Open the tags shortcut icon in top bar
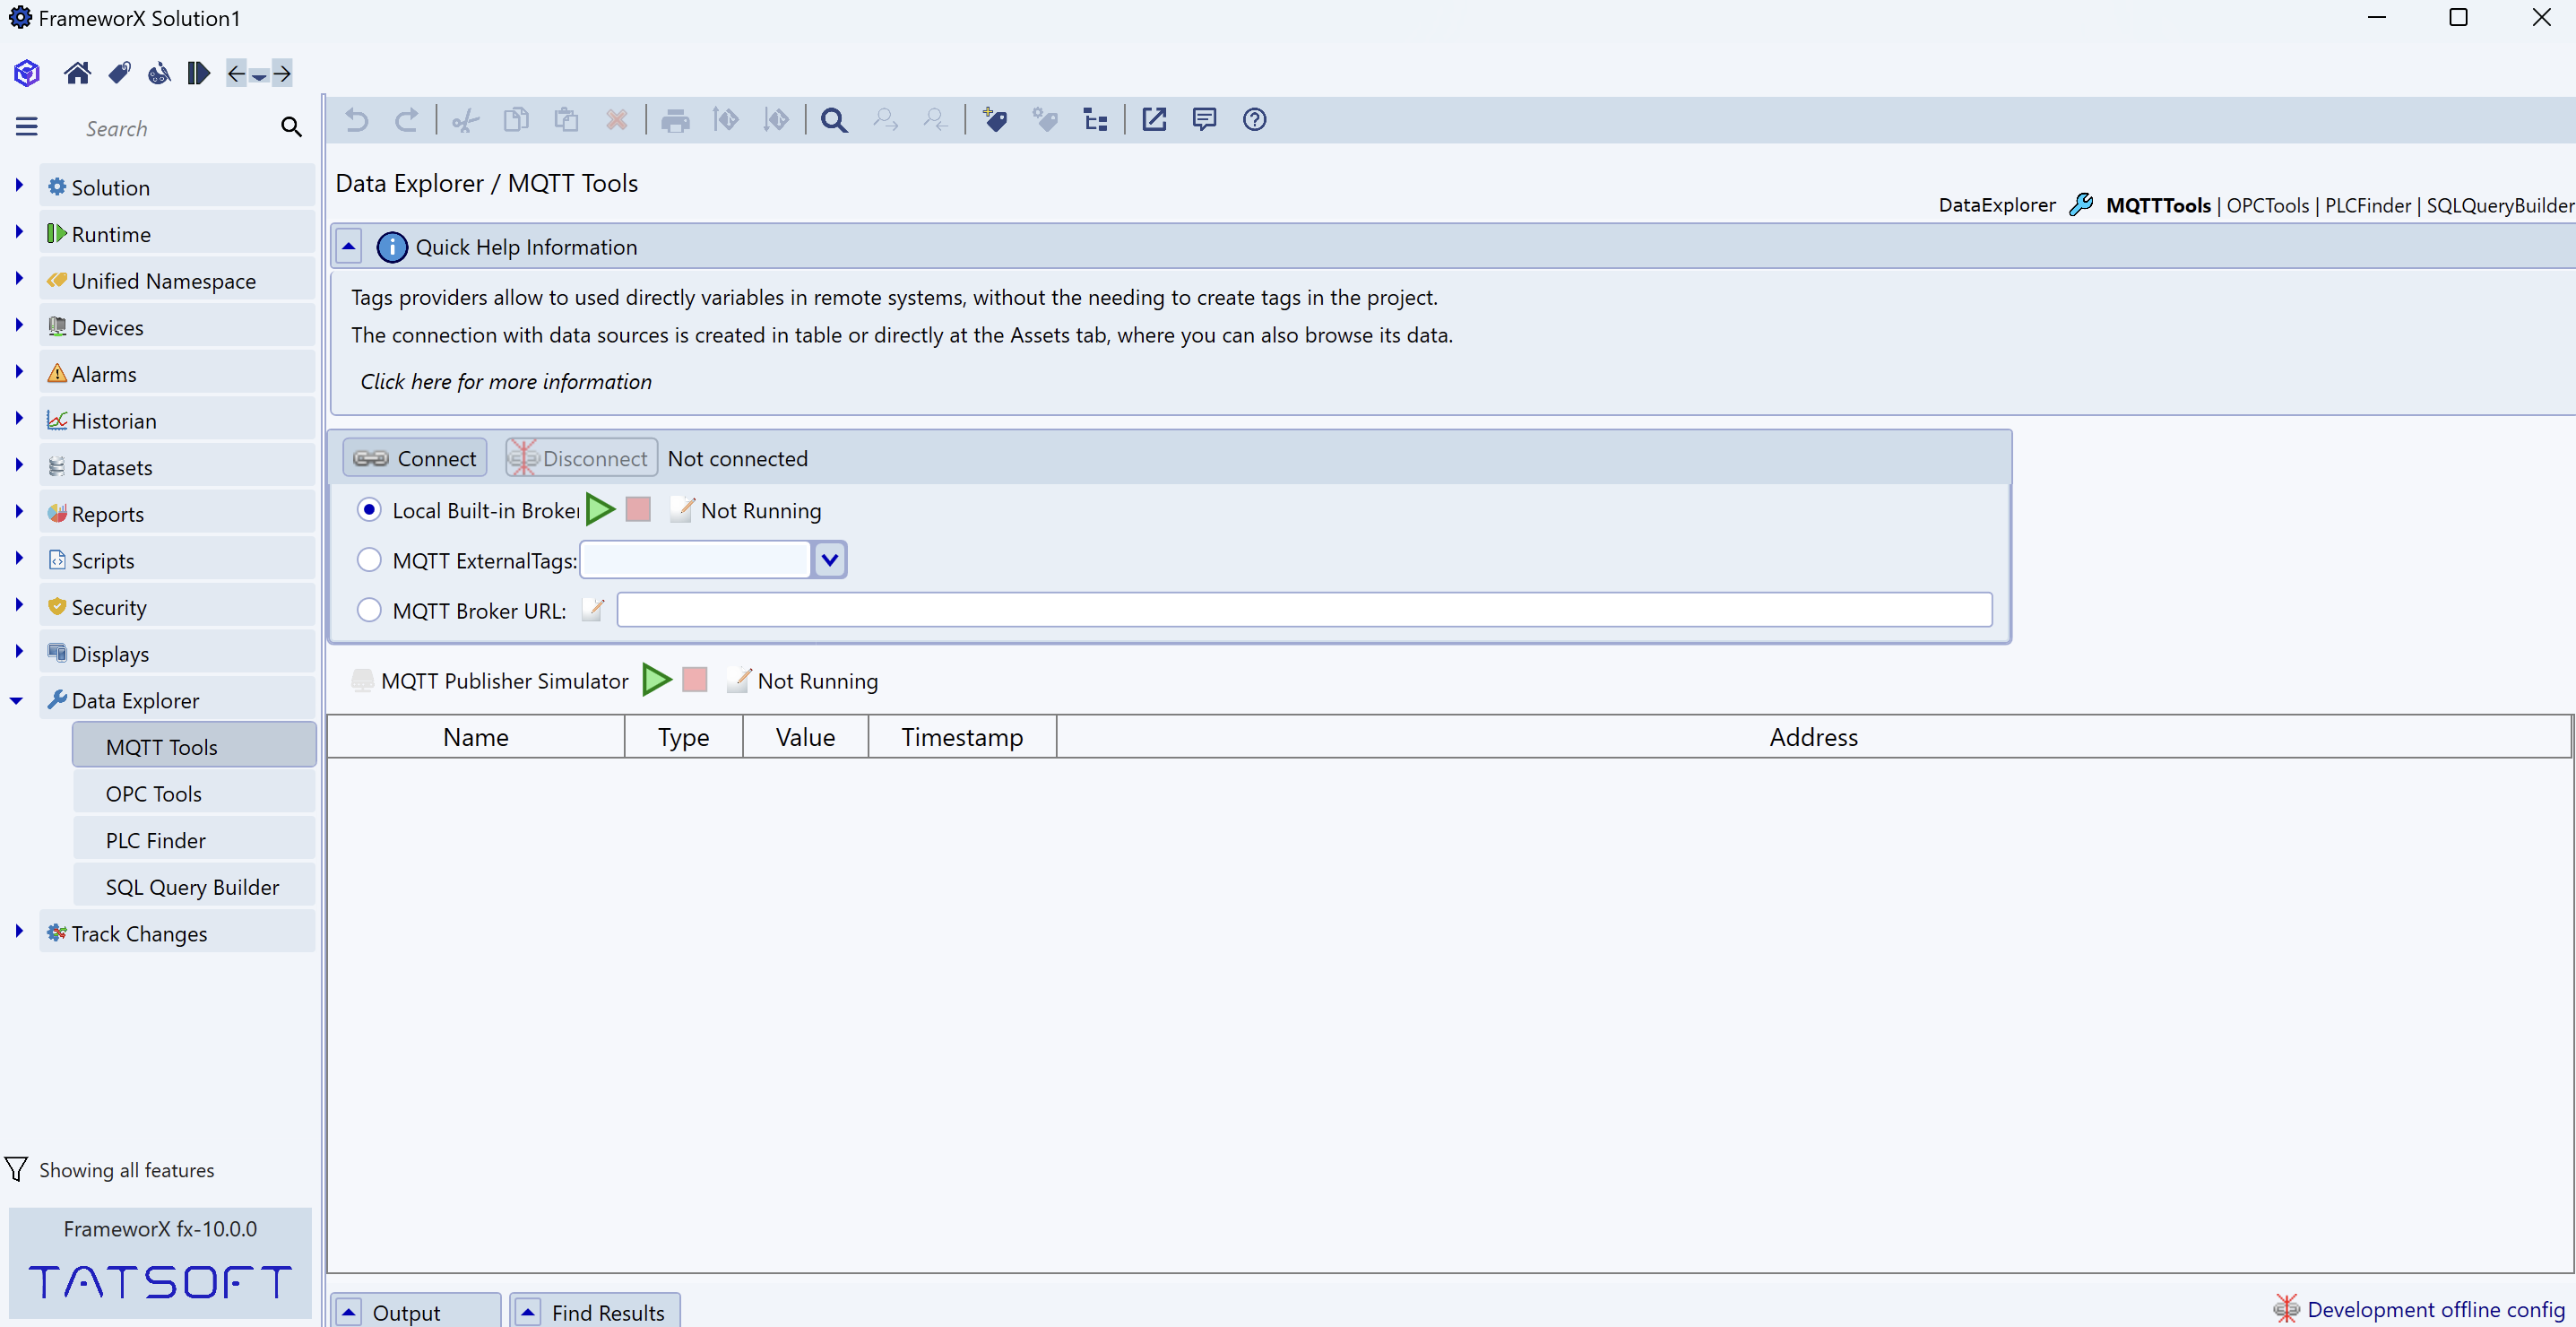This screenshot has width=2576, height=1327. point(119,73)
